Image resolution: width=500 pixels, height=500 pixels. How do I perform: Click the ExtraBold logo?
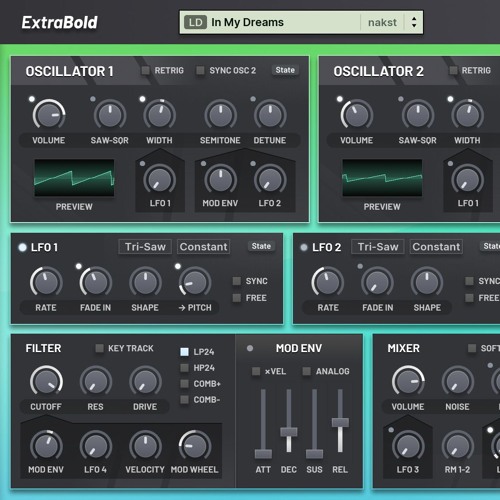click(x=60, y=23)
